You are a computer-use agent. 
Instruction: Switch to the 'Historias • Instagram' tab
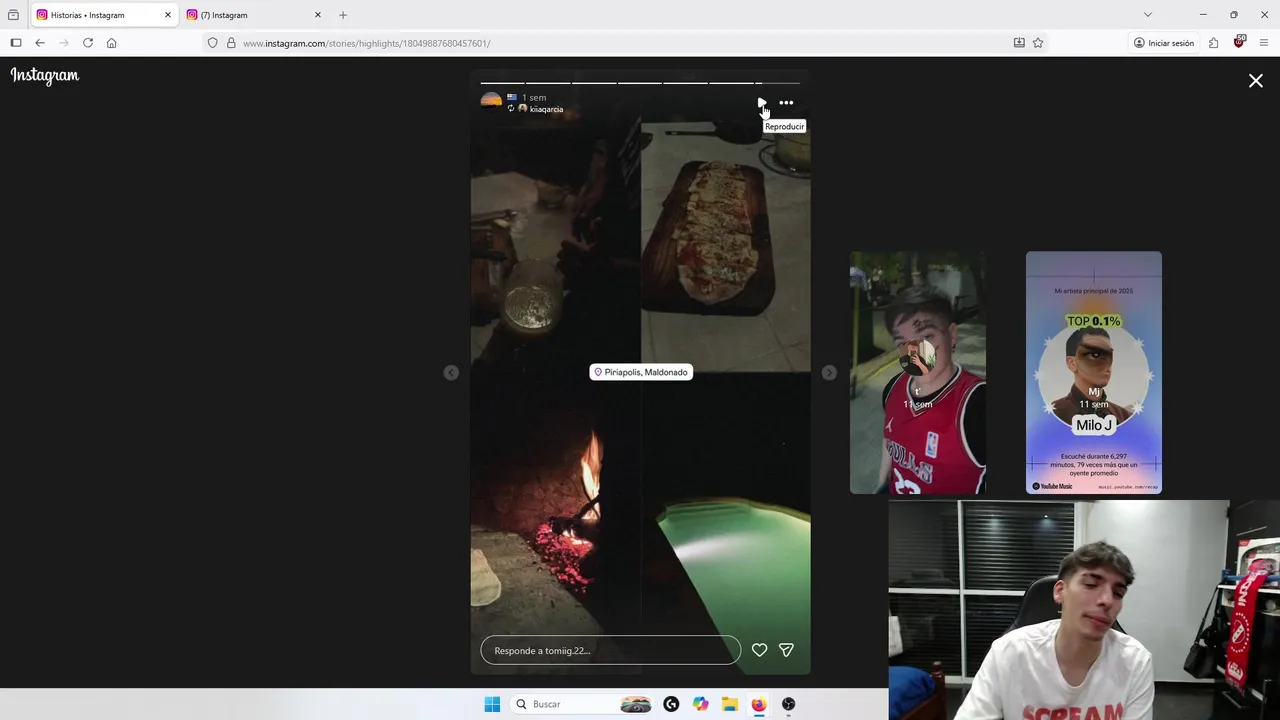click(x=104, y=15)
